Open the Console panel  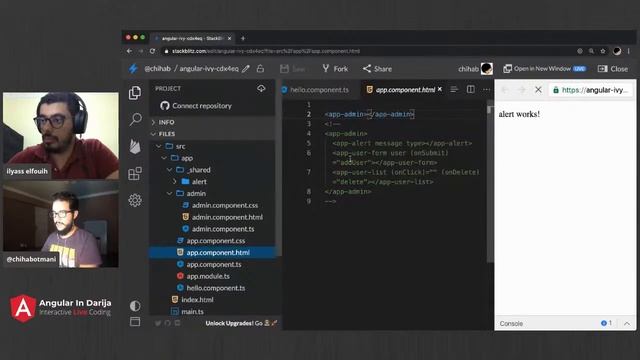[x=511, y=323]
